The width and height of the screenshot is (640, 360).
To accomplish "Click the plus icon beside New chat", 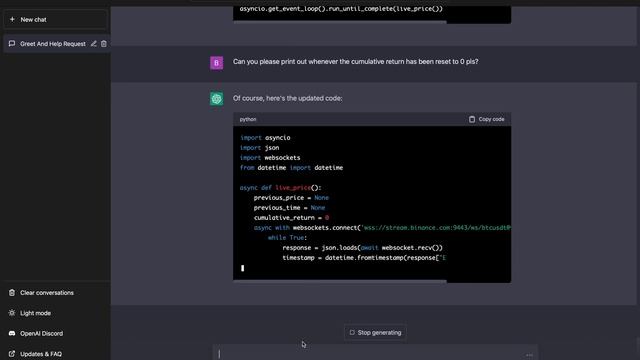I will tap(12, 19).
